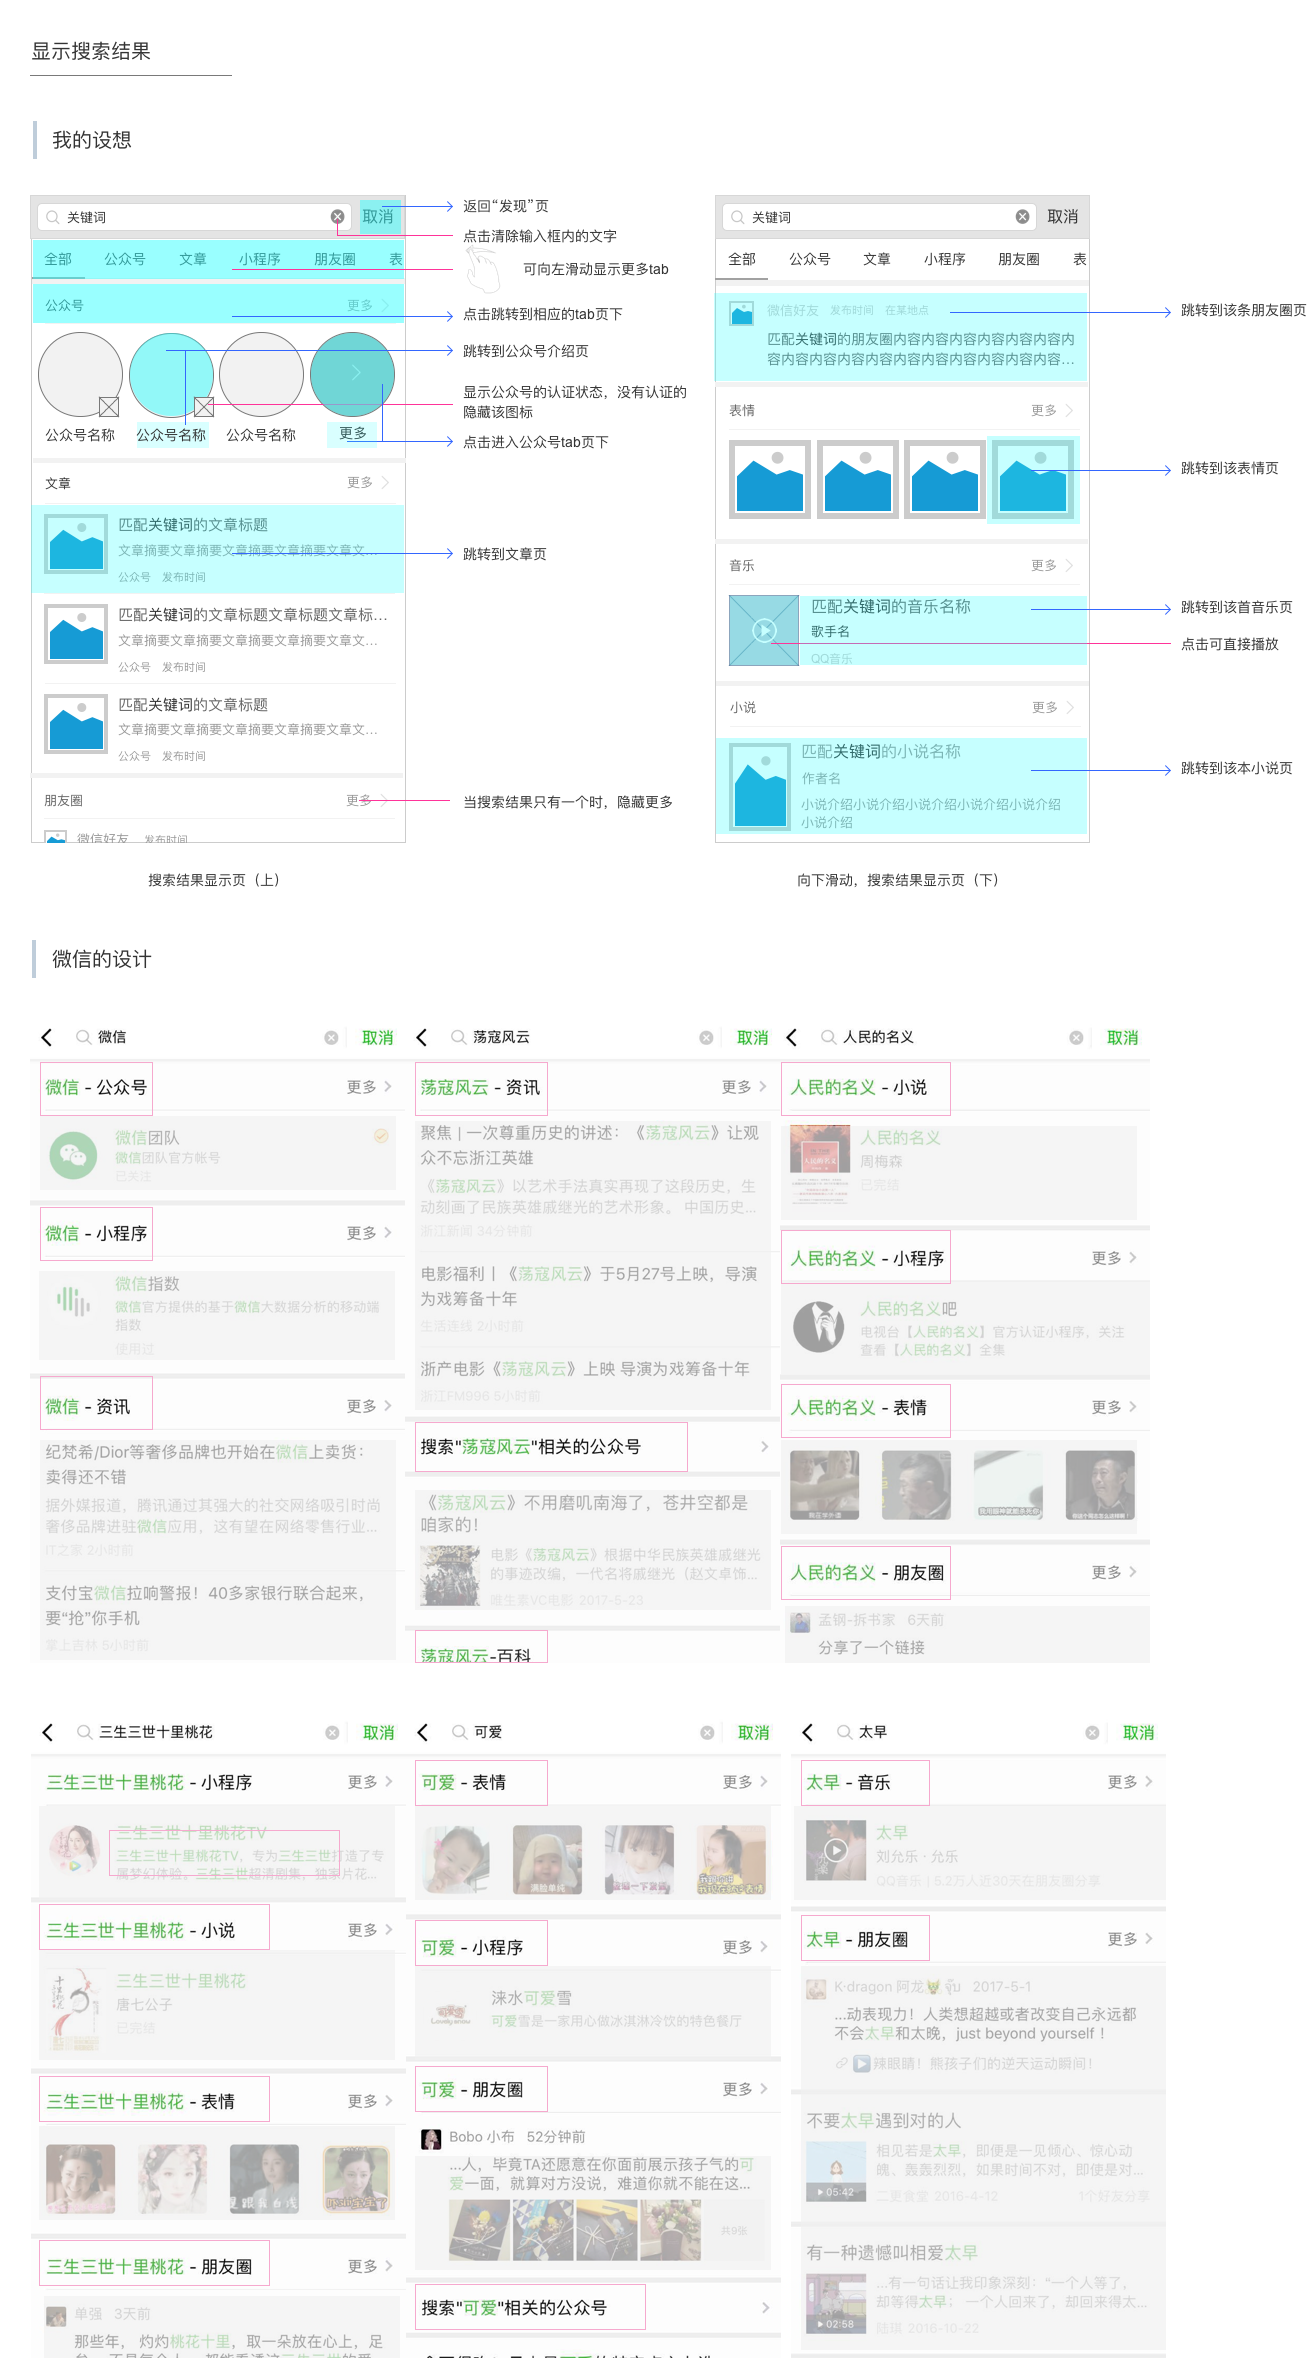Clear the 荡寇风云 search text with the x icon
The height and width of the screenshot is (2358, 1308).
pyautogui.click(x=706, y=1038)
